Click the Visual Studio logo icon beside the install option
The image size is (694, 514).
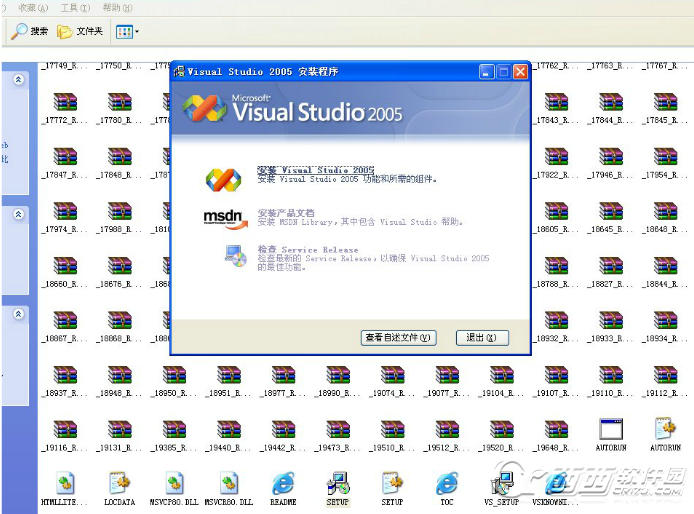pyautogui.click(x=223, y=179)
